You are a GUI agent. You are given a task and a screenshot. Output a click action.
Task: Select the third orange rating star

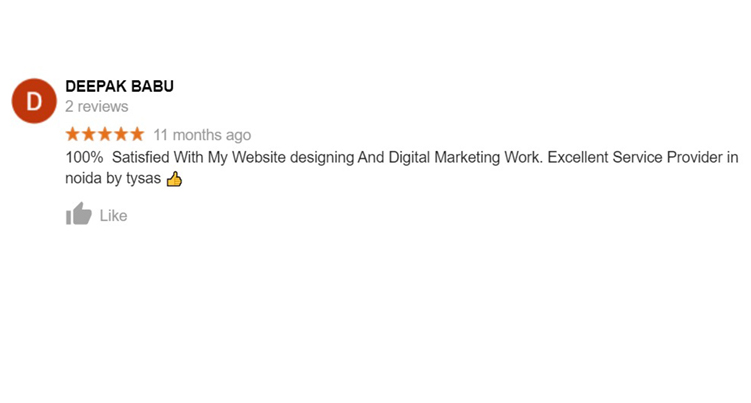(x=105, y=134)
